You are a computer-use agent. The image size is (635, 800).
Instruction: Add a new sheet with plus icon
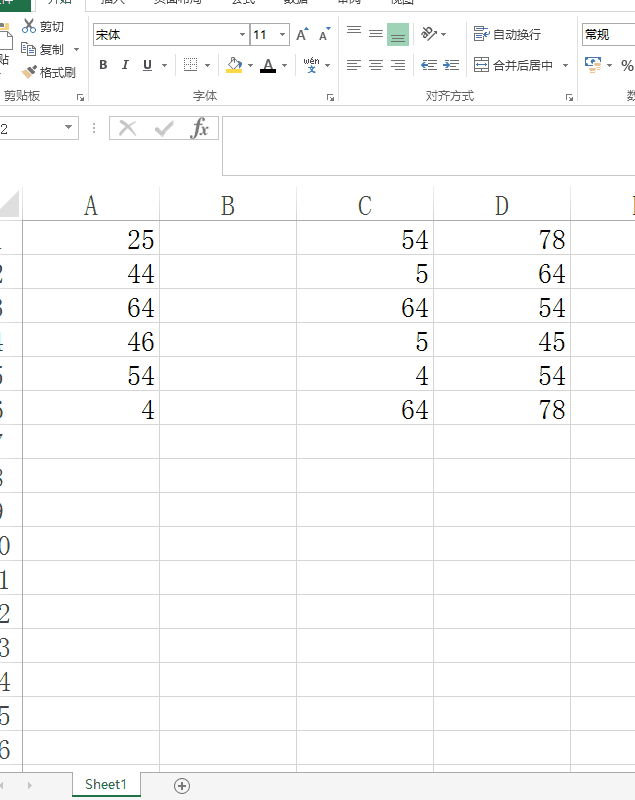[182, 786]
